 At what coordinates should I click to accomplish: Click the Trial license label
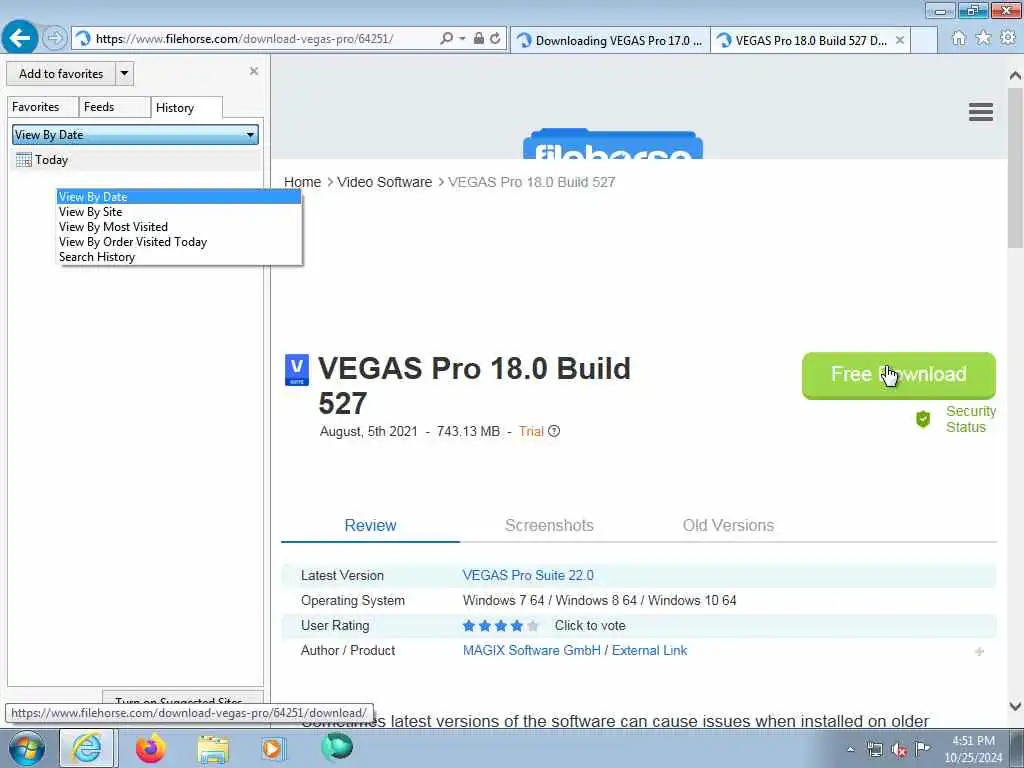point(531,431)
